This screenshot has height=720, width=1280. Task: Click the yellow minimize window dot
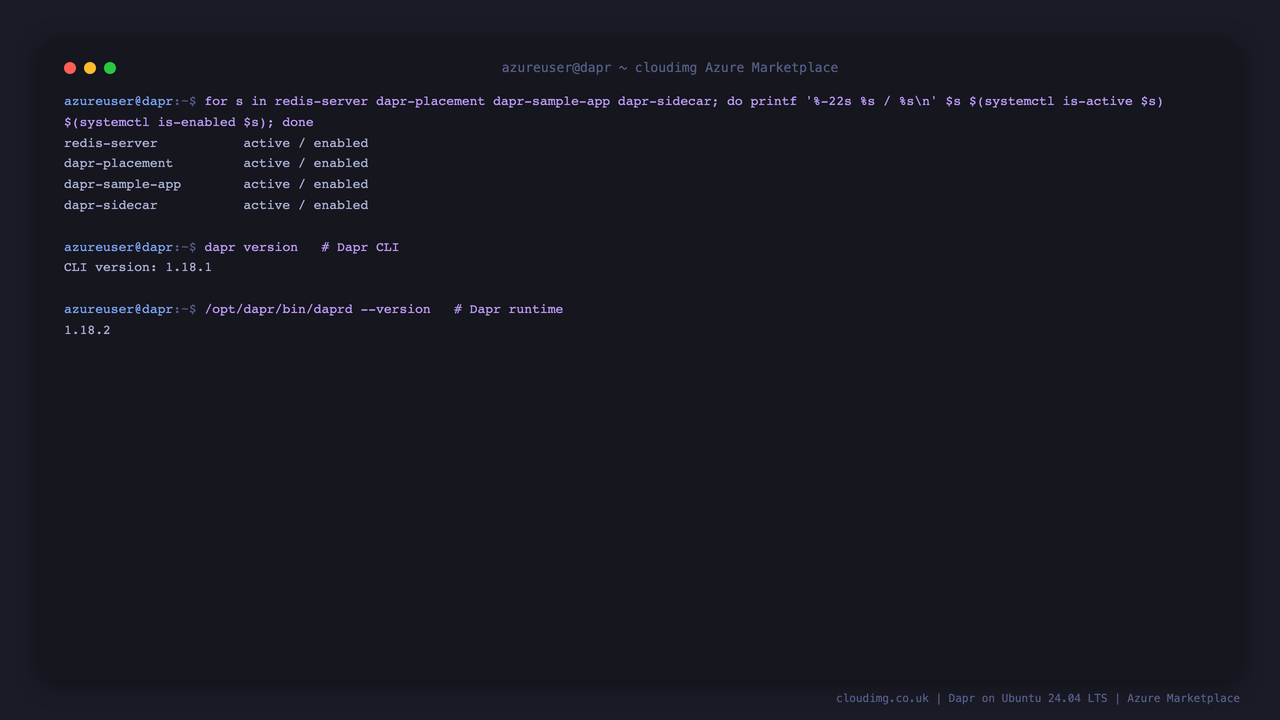point(90,68)
